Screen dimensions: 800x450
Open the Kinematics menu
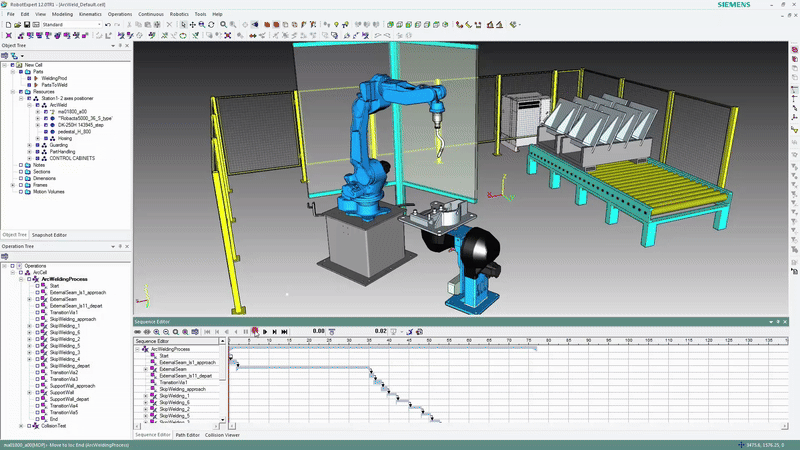[x=90, y=14]
